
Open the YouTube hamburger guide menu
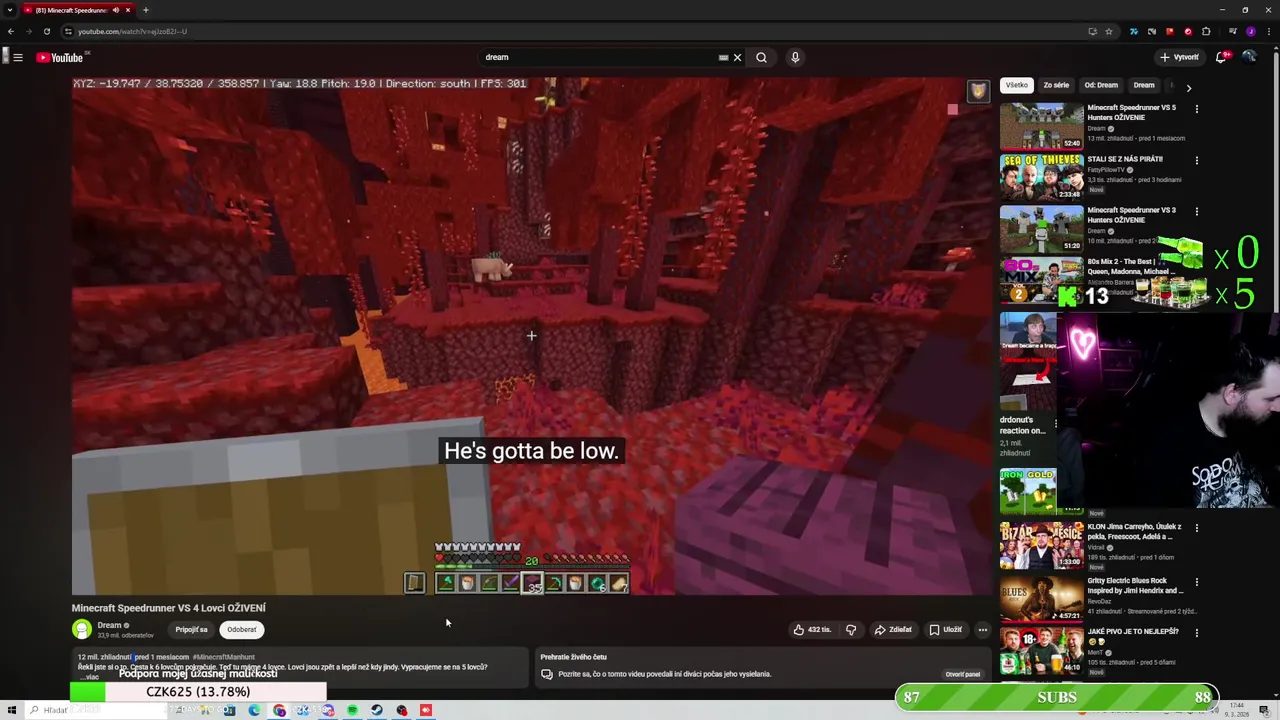pos(18,57)
